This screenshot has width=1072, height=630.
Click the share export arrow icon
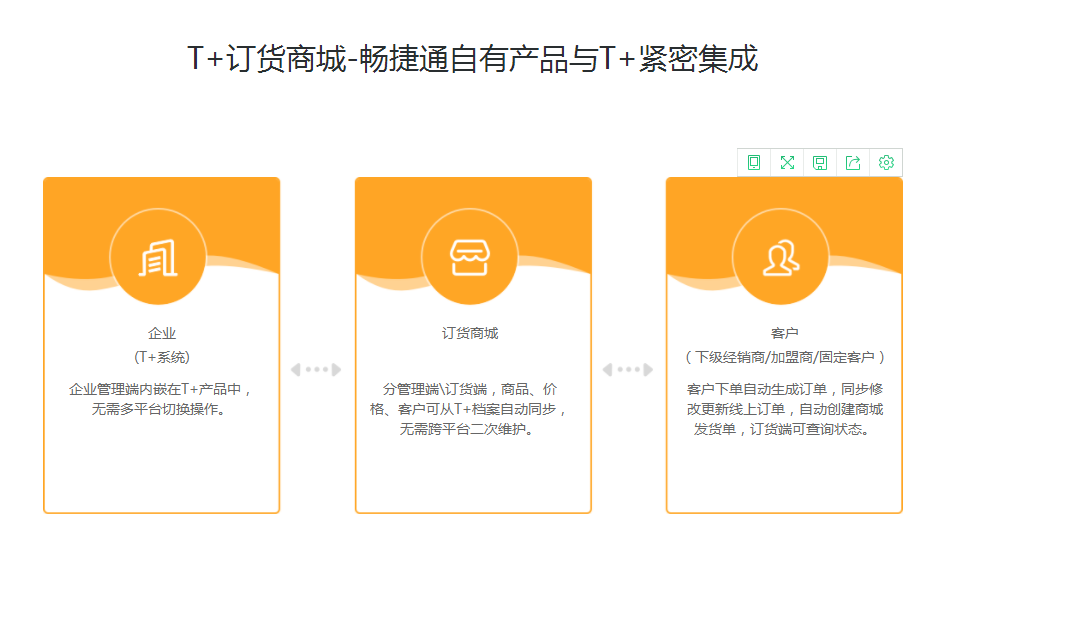[853, 163]
